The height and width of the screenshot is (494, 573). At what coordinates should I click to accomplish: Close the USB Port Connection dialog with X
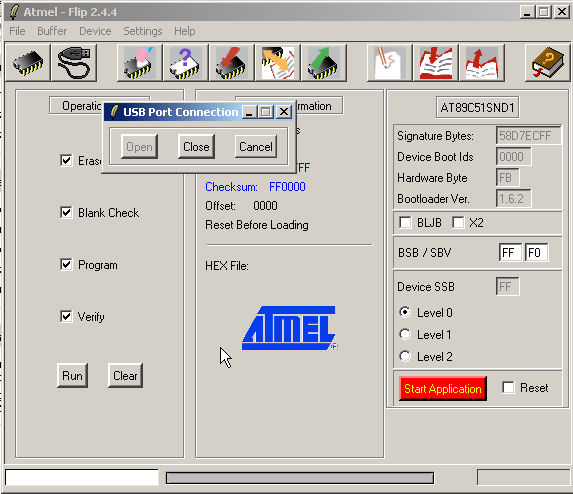coord(284,111)
